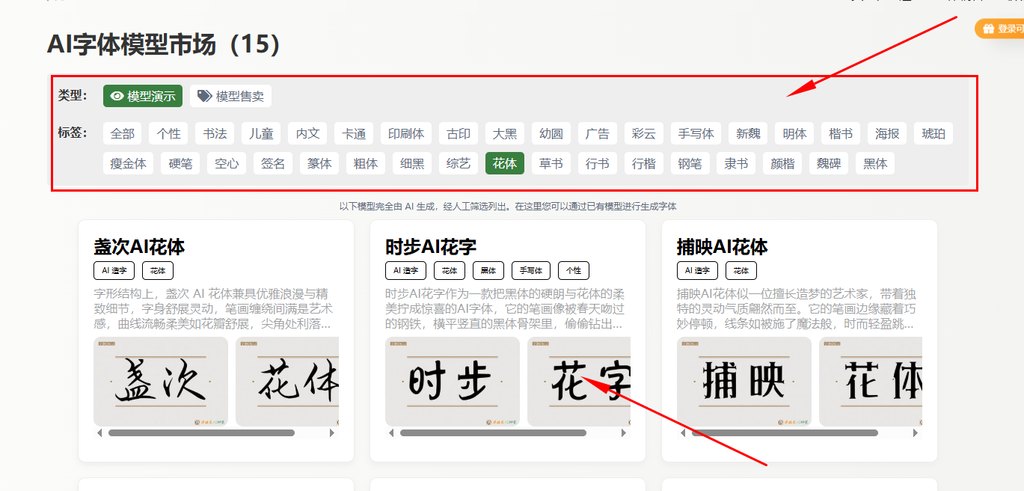
Task: Choose the 古印 tag
Action: pos(458,133)
